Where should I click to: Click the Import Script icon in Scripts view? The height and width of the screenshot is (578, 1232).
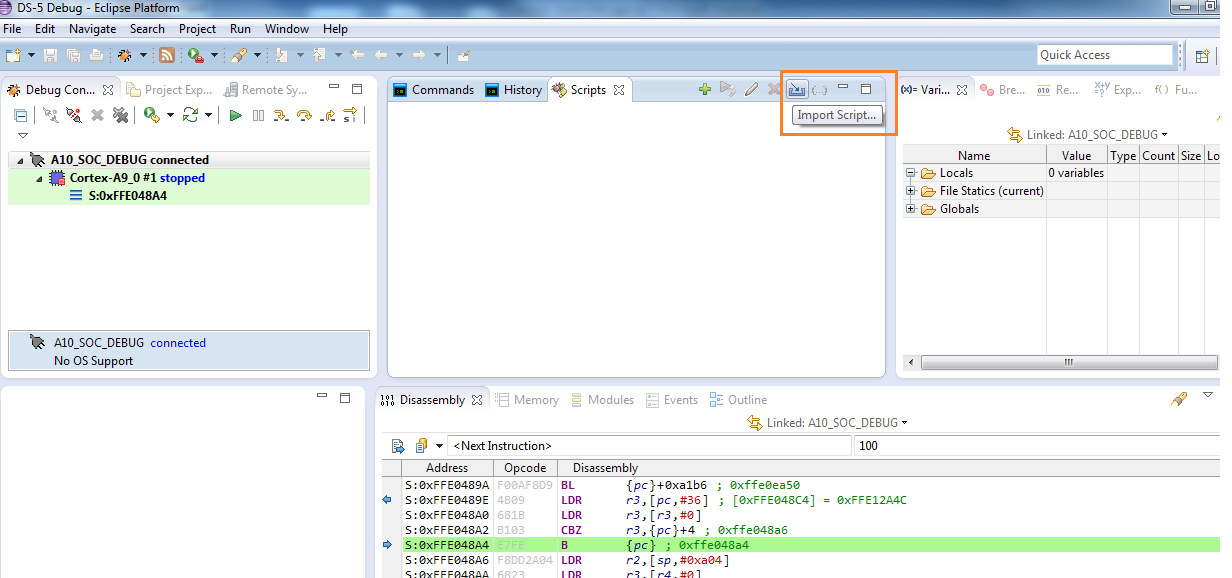coord(797,90)
